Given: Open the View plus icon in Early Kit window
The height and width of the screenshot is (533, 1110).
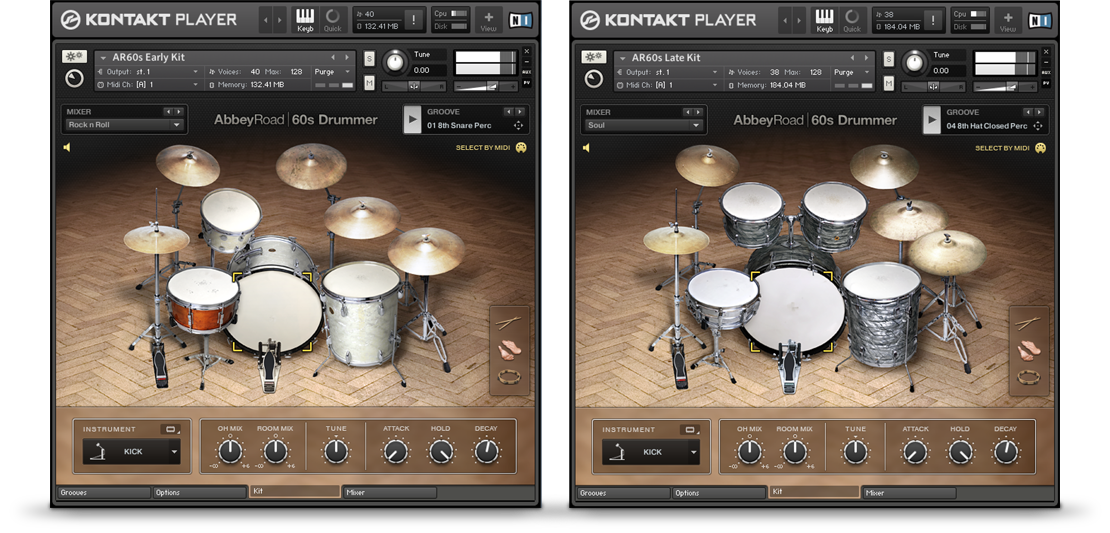Looking at the screenshot, I should [488, 20].
